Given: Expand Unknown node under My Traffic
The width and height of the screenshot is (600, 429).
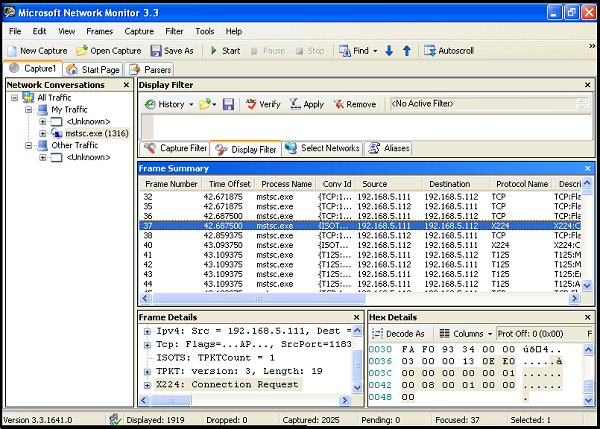Looking at the screenshot, I should [43, 122].
